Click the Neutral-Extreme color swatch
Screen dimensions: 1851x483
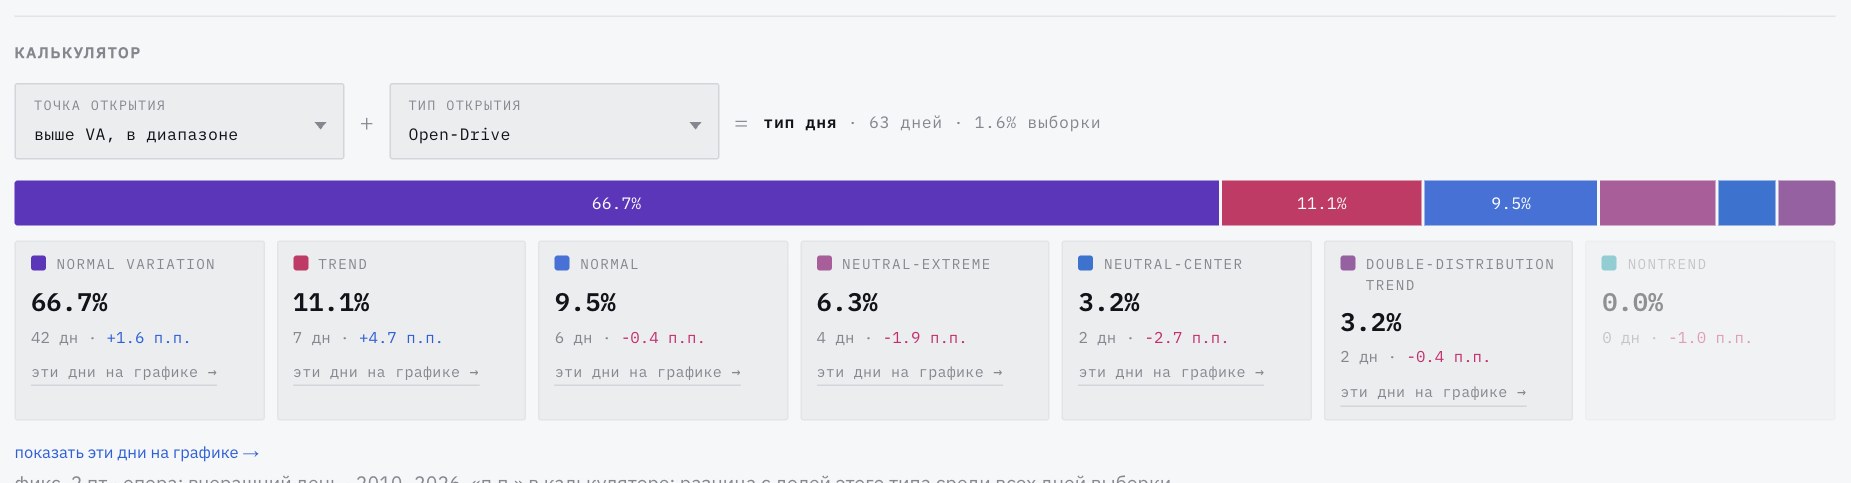click(x=824, y=263)
